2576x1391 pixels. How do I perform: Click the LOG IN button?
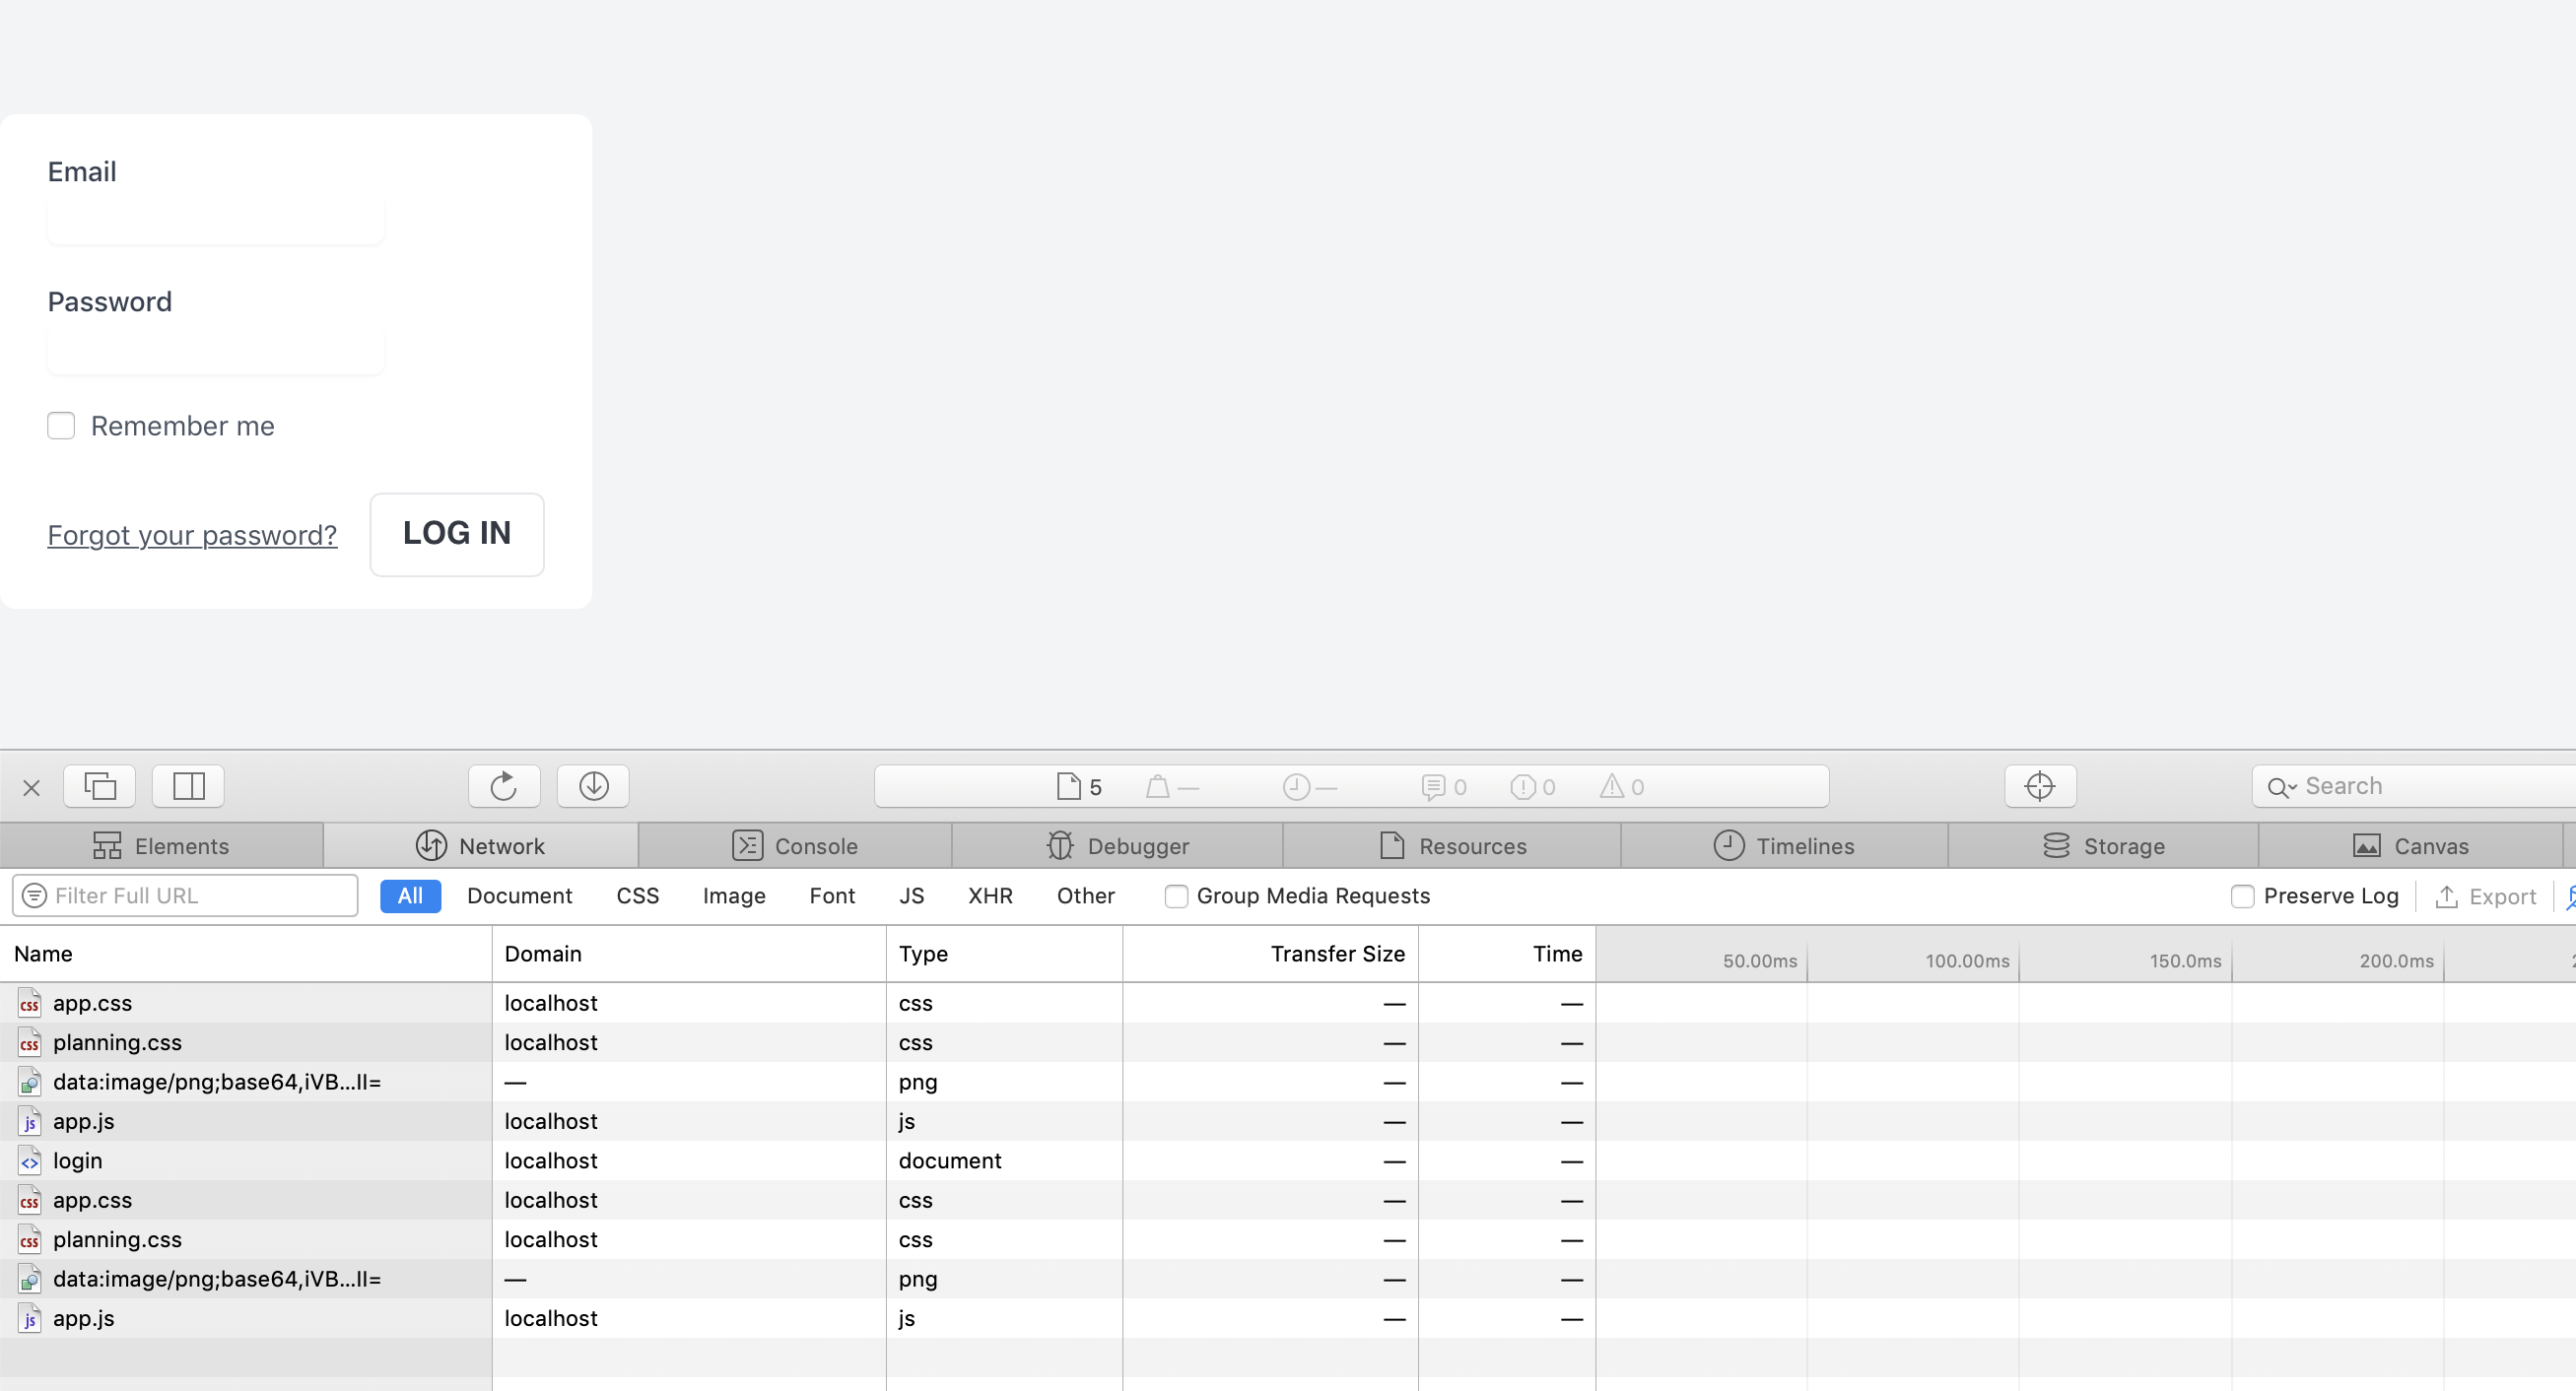pyautogui.click(x=457, y=534)
